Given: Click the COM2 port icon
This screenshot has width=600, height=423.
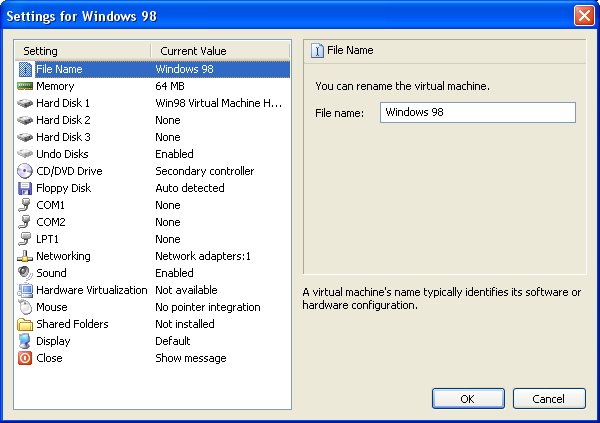Looking at the screenshot, I should (25, 222).
